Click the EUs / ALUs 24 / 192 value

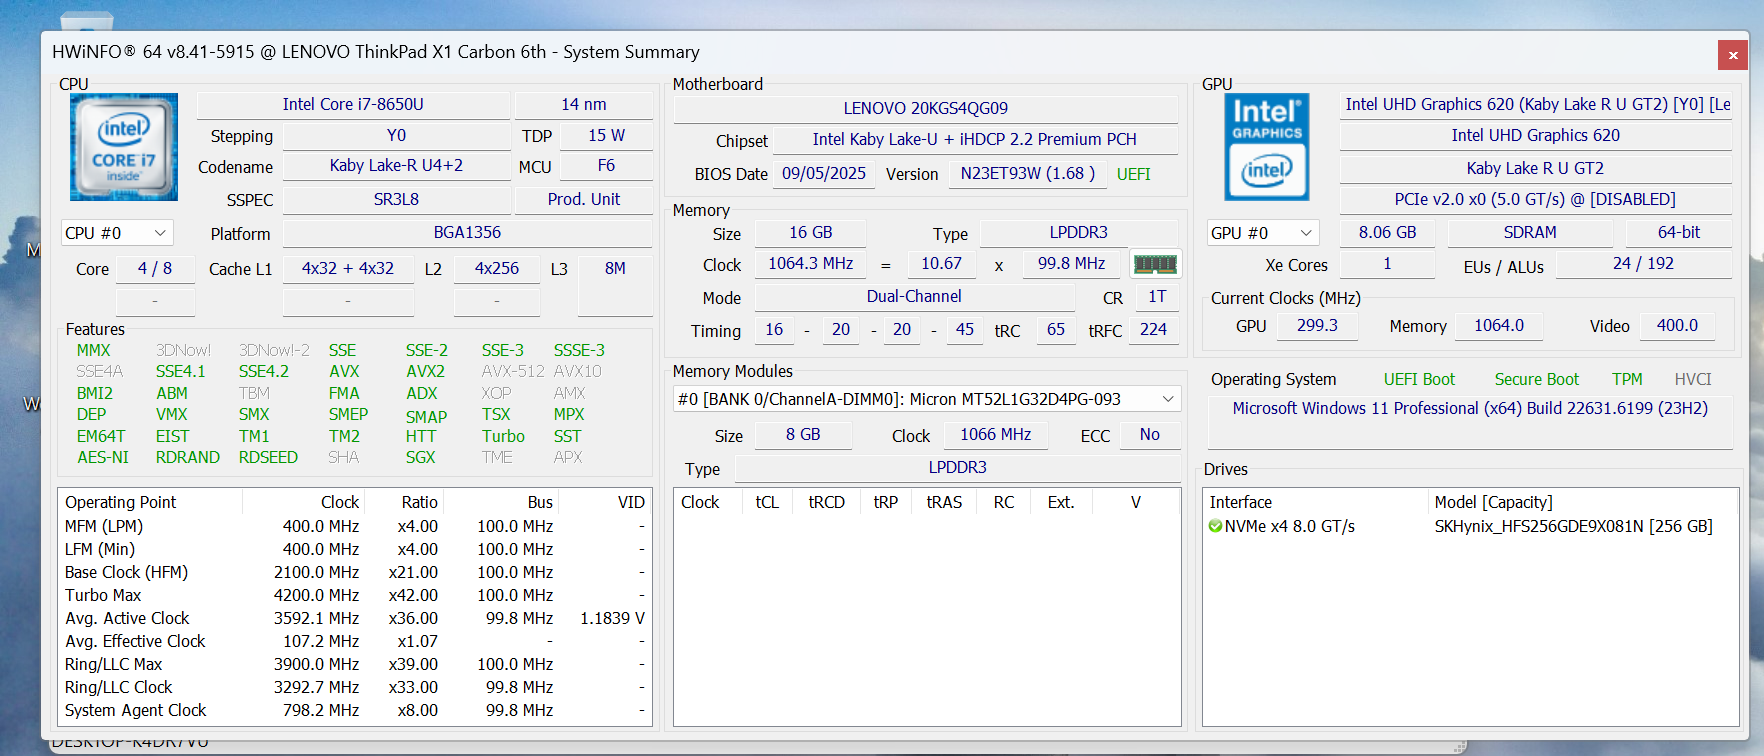1644,263
